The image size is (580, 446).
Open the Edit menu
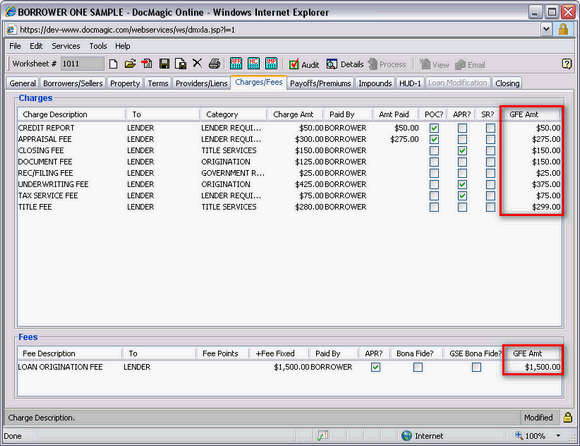(x=36, y=46)
